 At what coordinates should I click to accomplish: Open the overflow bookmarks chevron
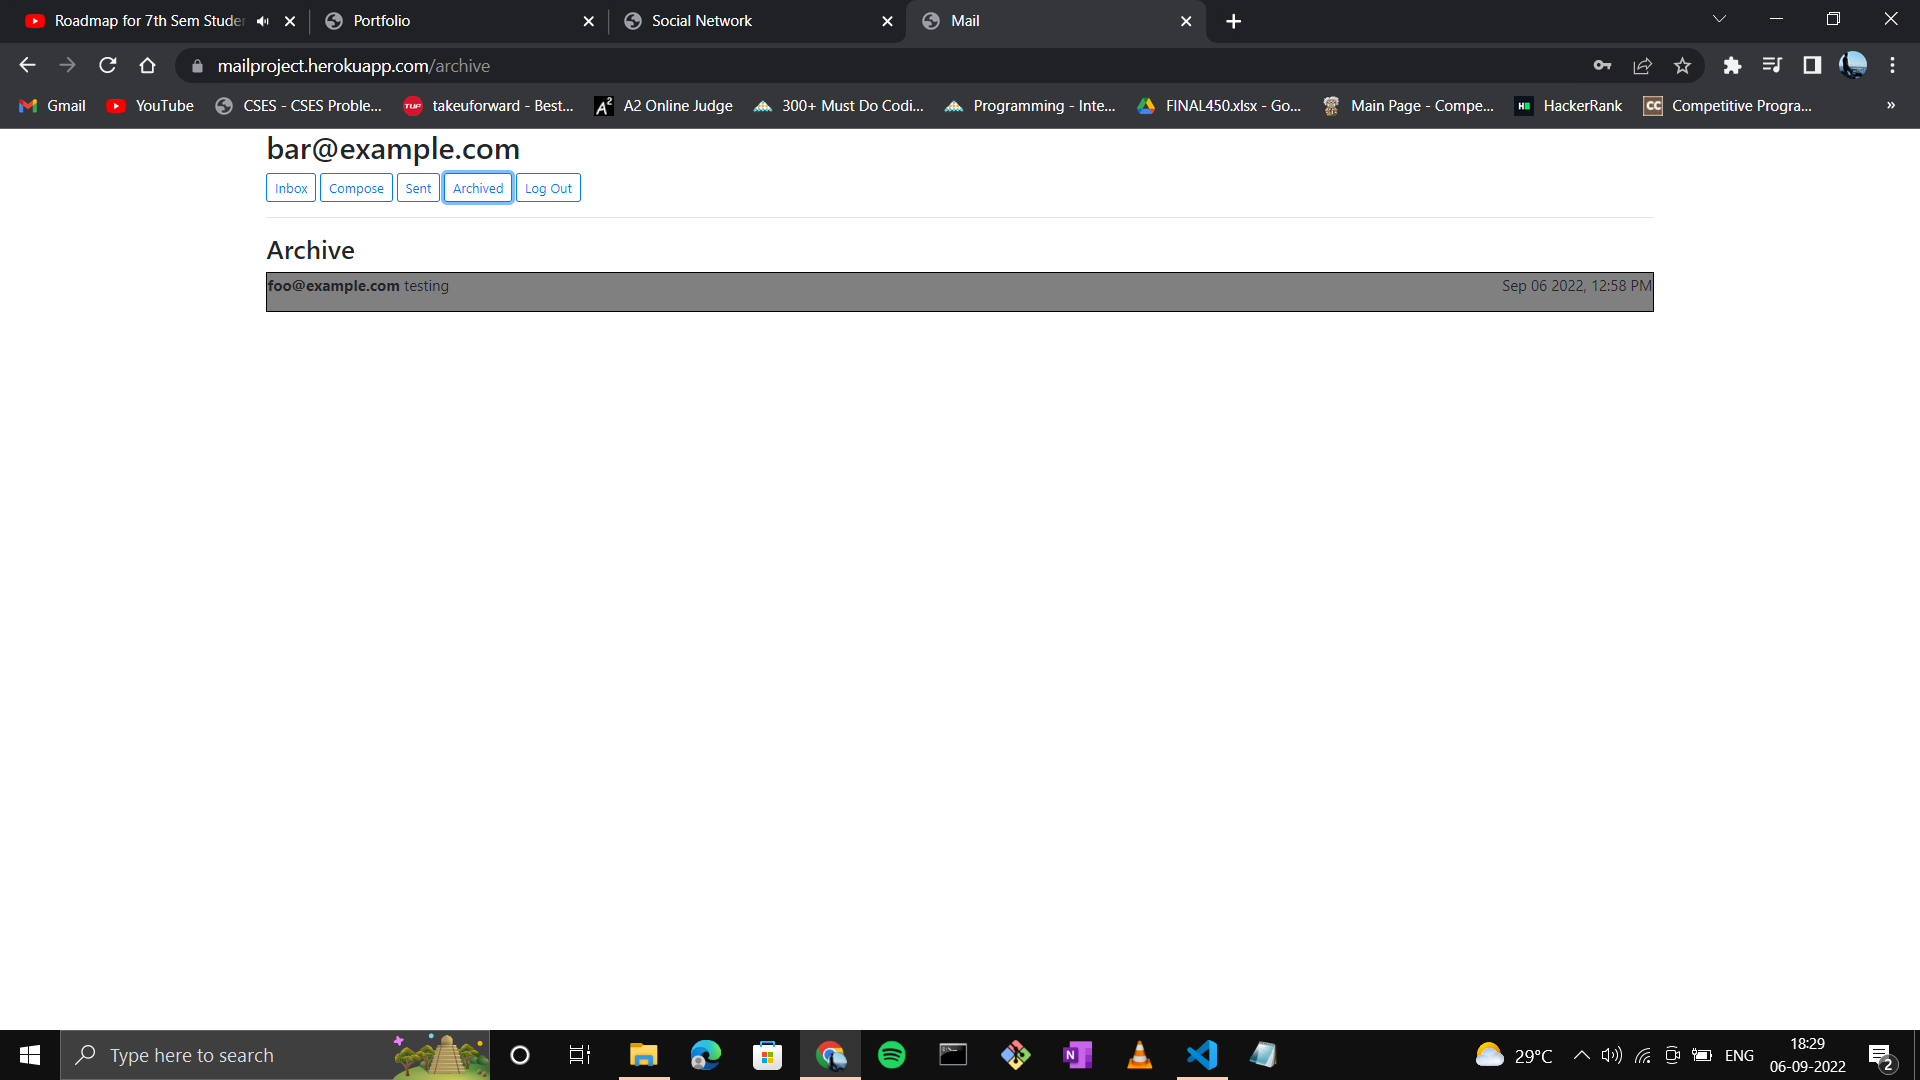click(1892, 105)
